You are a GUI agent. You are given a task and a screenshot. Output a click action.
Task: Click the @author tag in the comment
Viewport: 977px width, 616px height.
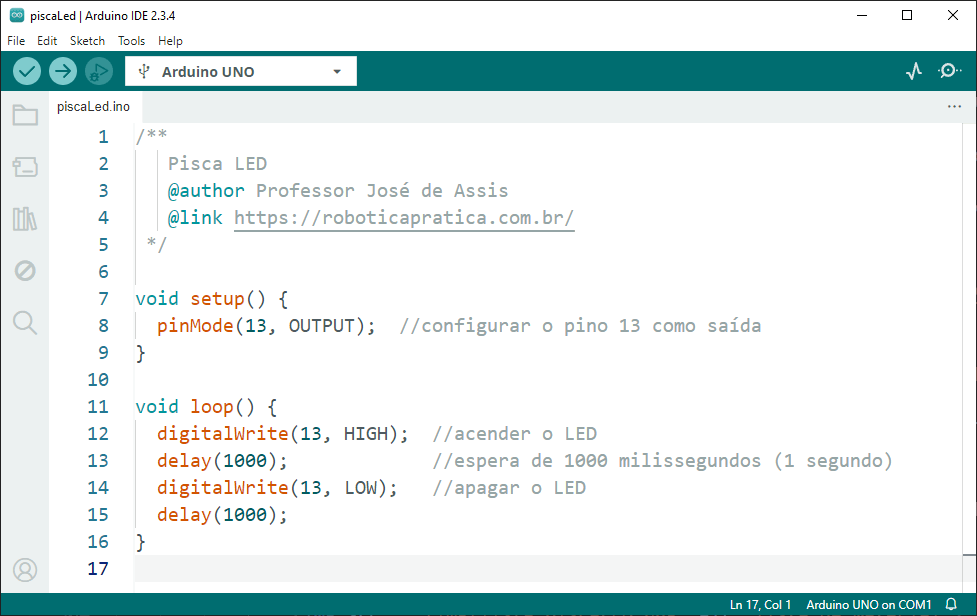[x=206, y=191]
